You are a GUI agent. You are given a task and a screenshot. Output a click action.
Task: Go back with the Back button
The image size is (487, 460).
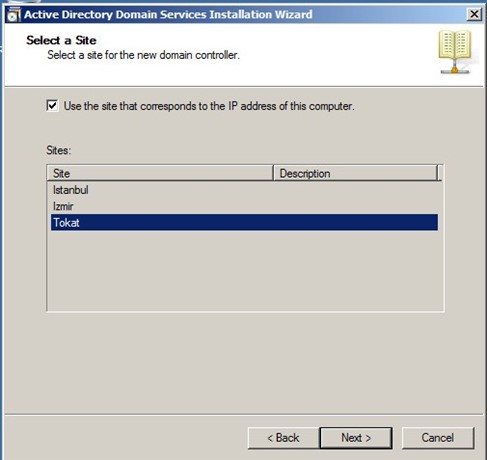tap(283, 438)
